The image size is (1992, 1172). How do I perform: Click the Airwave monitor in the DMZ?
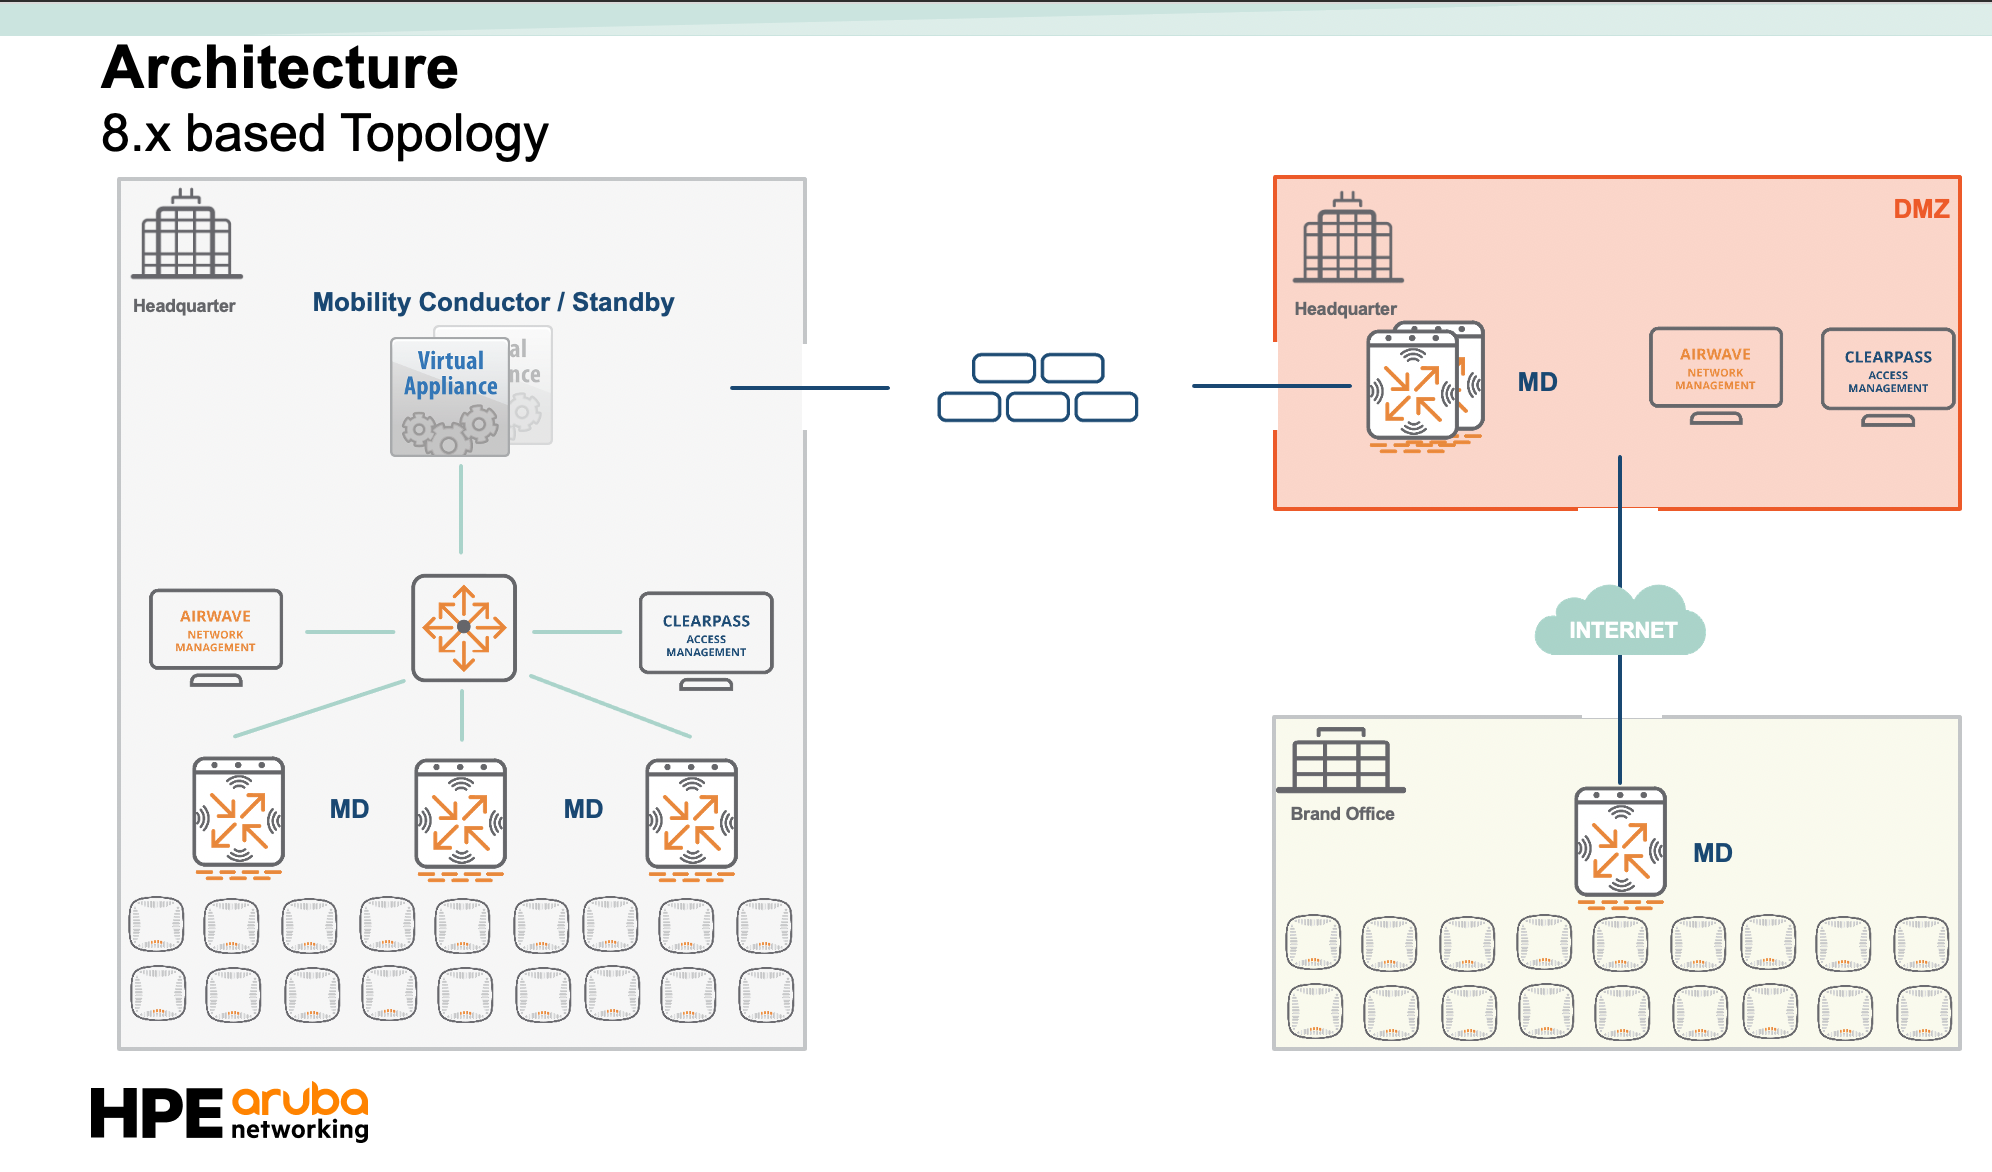pyautogui.click(x=1716, y=376)
